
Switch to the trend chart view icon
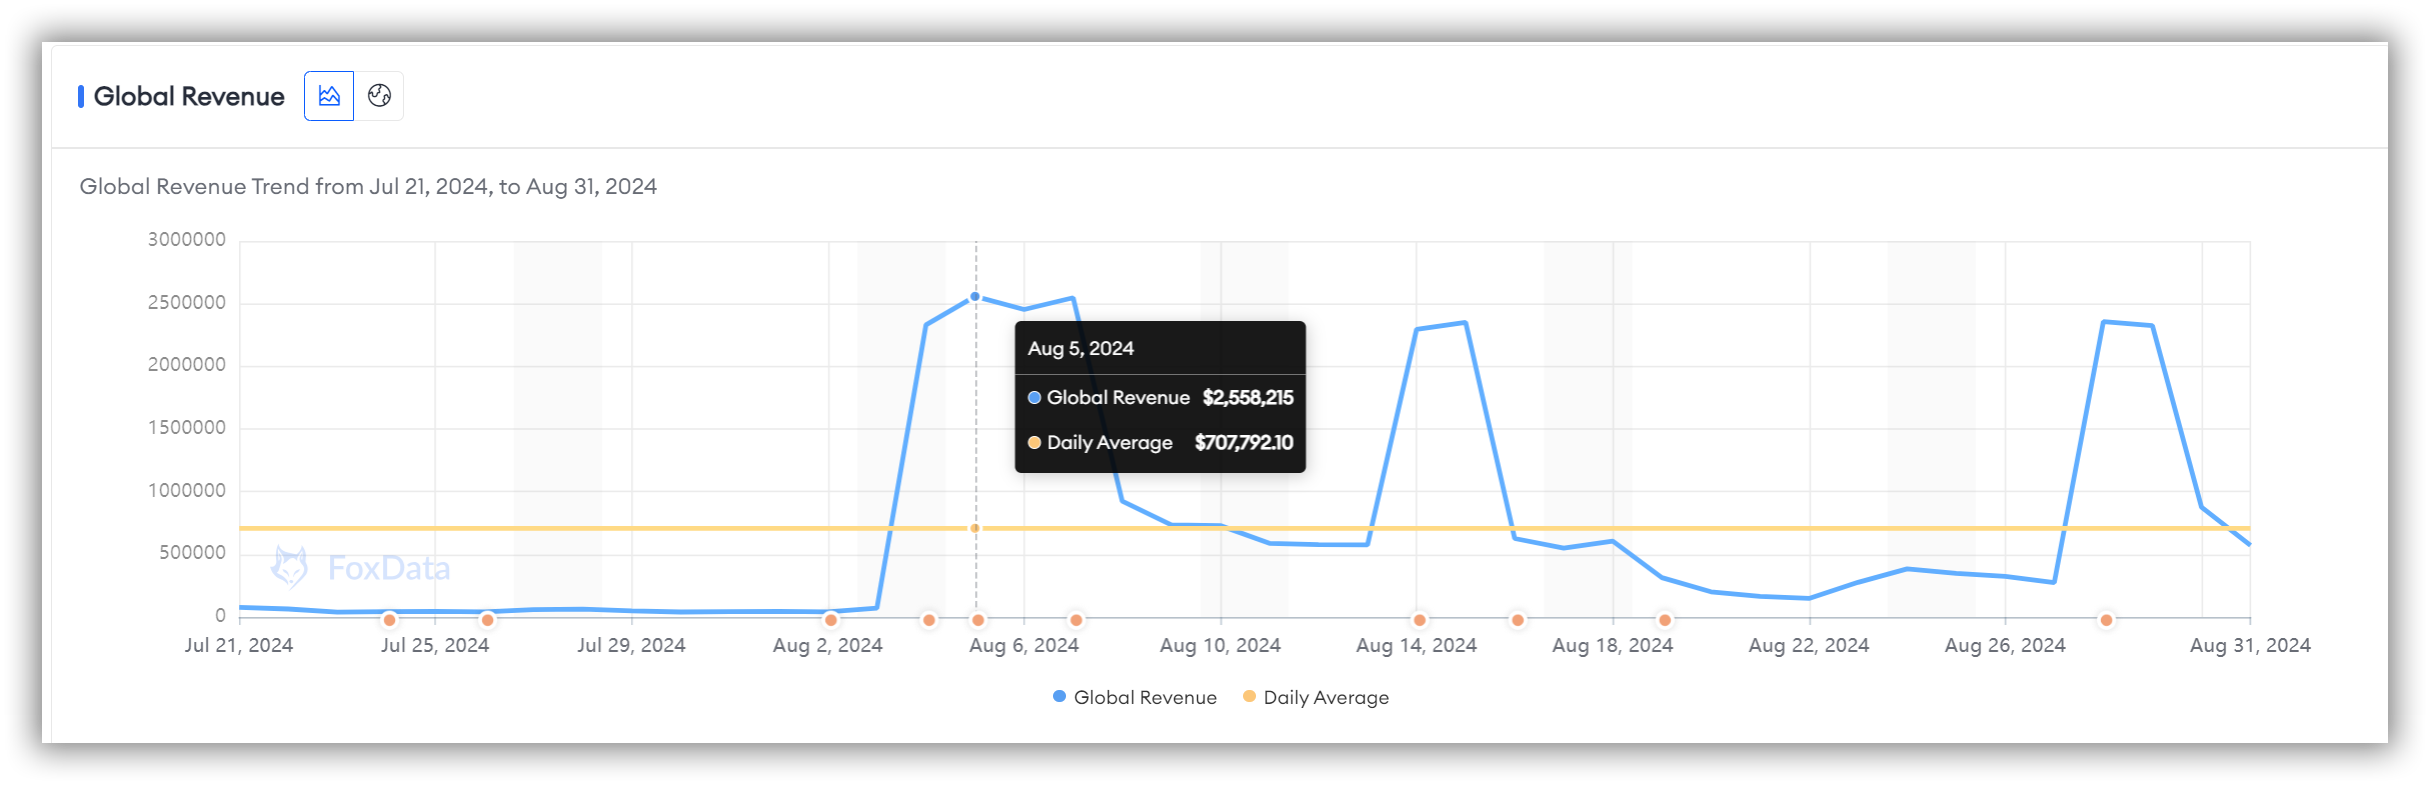pos(329,96)
